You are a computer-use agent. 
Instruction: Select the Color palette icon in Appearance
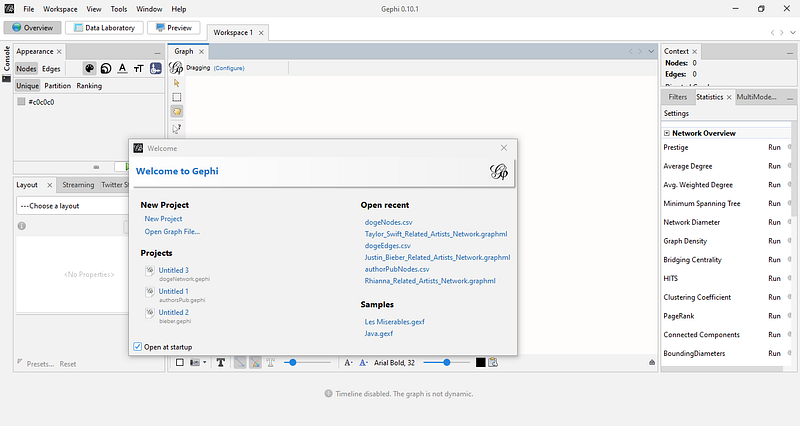point(89,68)
